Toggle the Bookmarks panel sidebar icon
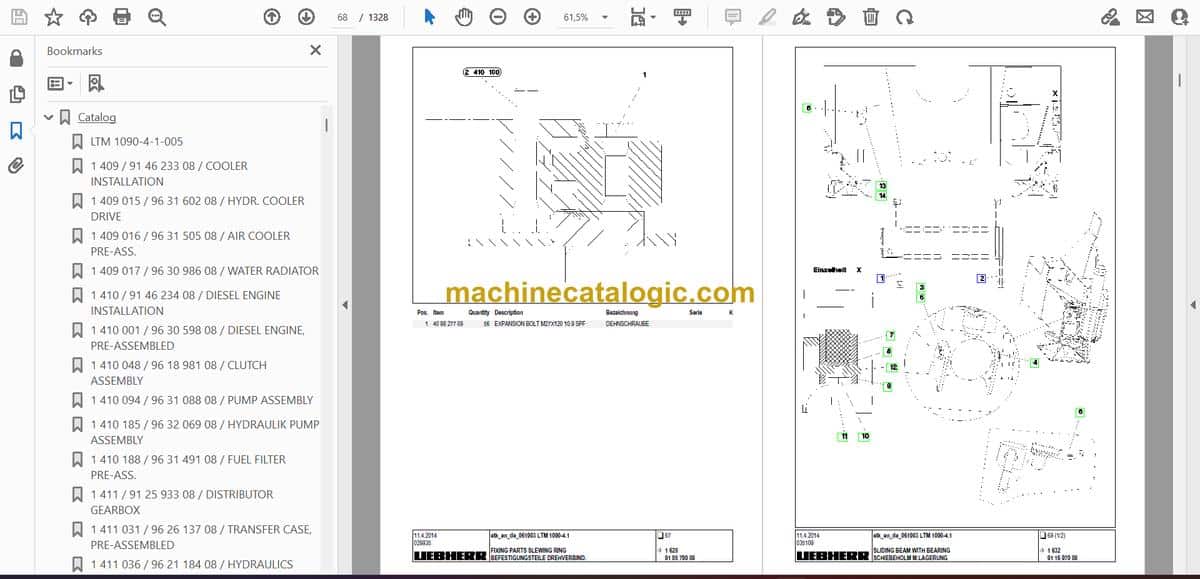1200x579 pixels. pos(16,130)
